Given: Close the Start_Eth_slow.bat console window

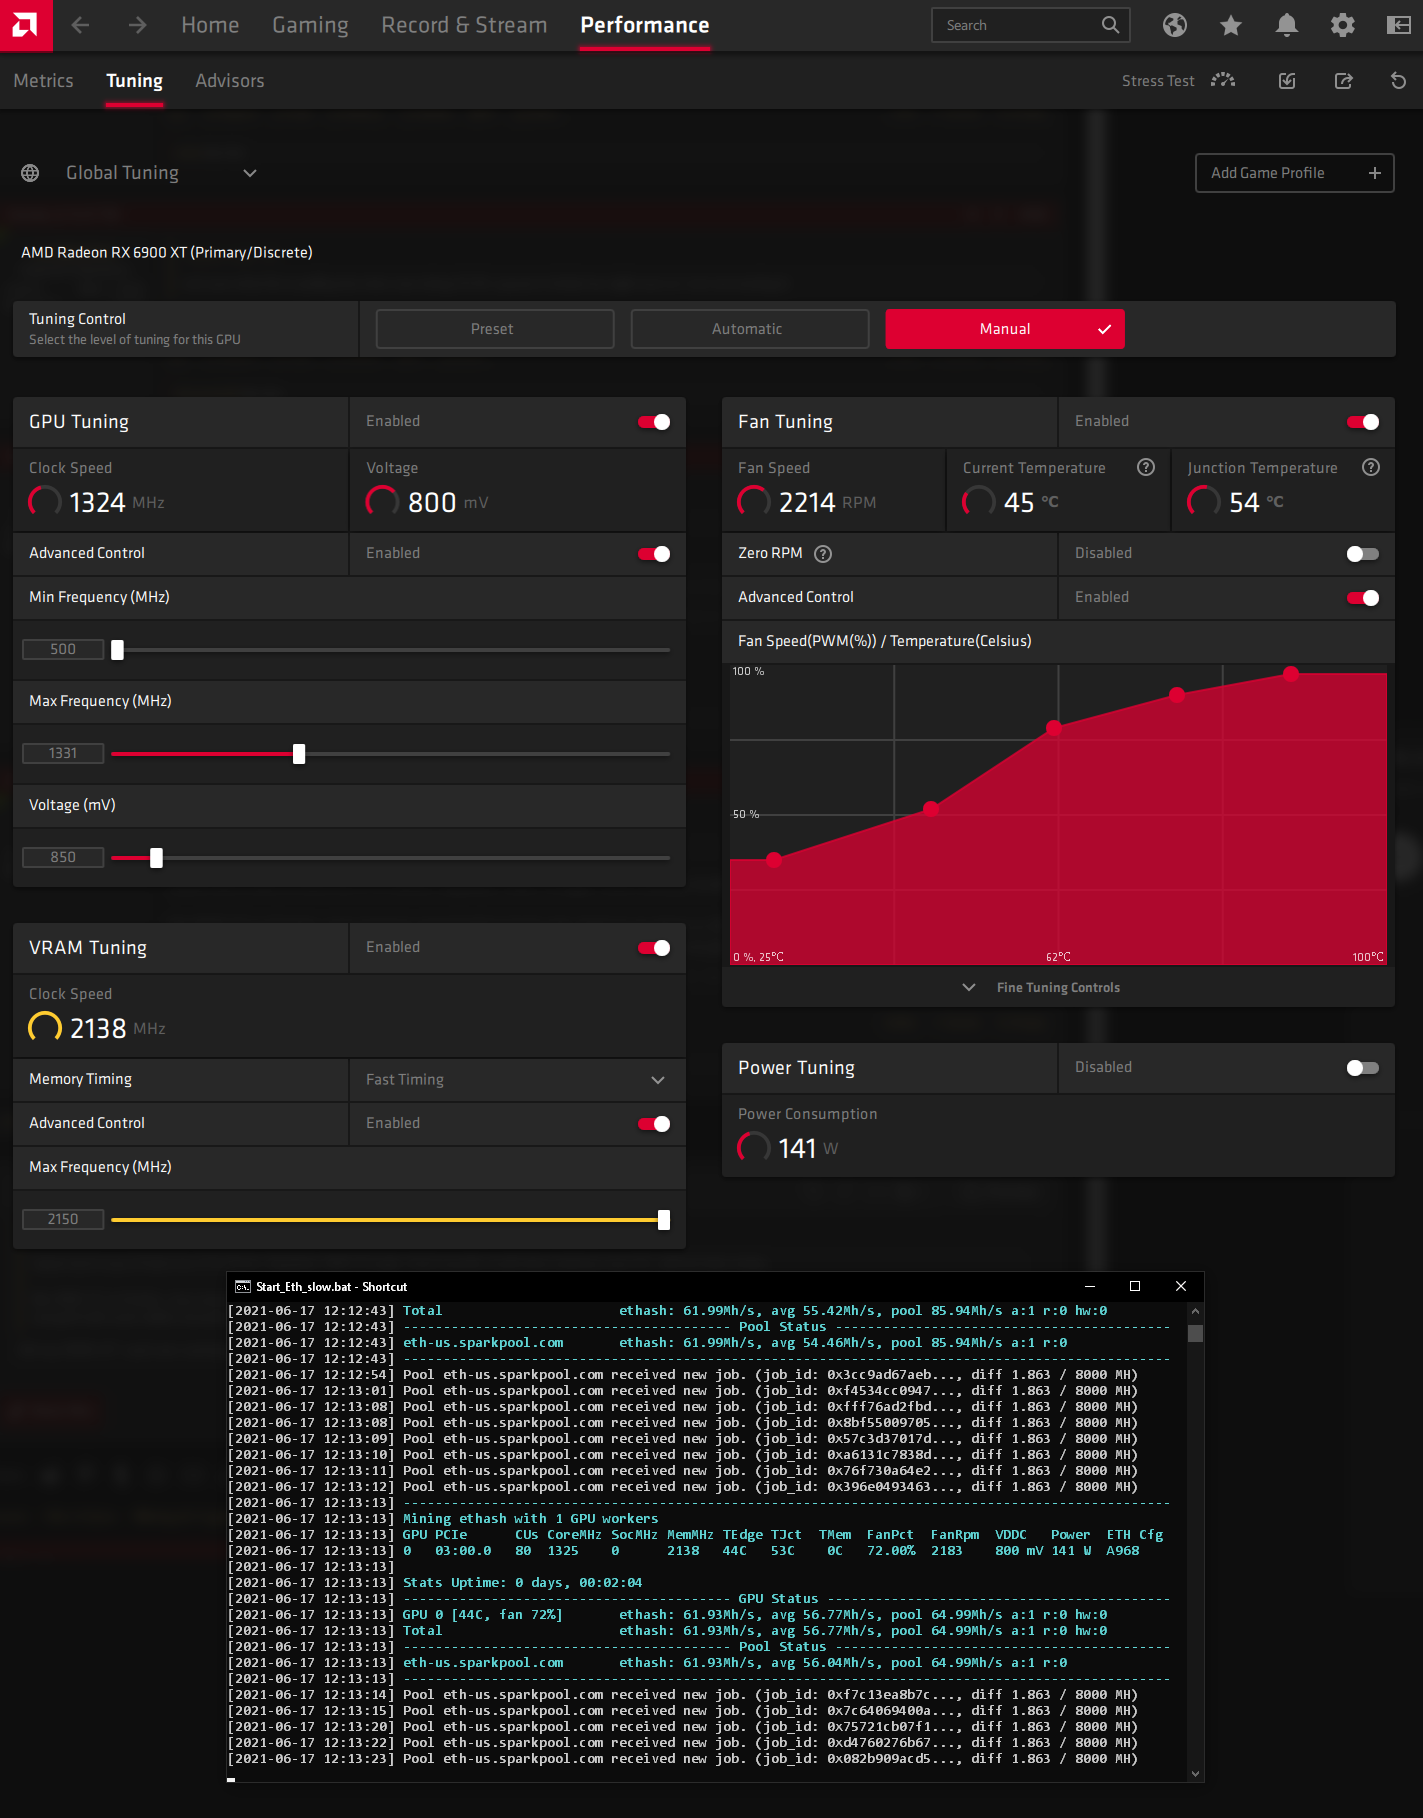Looking at the screenshot, I should [x=1181, y=1287].
